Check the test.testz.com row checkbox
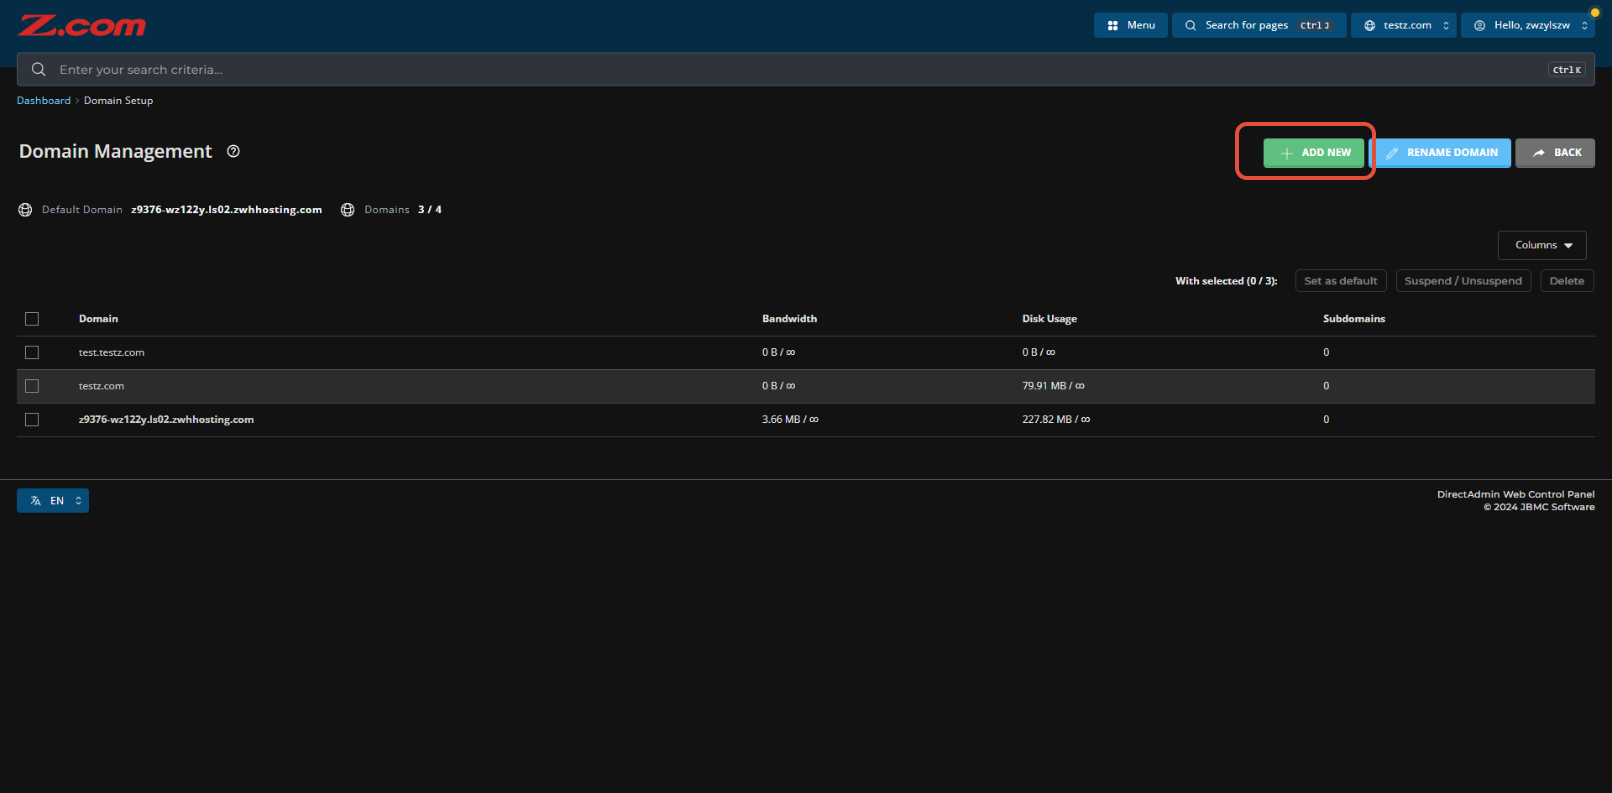This screenshot has width=1612, height=793. pos(32,352)
